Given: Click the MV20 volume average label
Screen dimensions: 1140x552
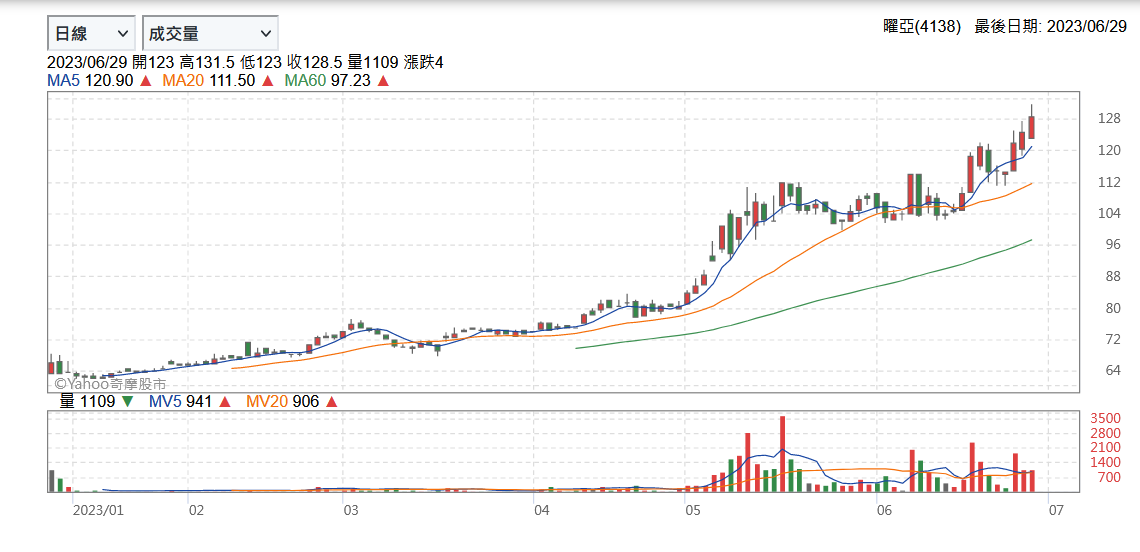Looking at the screenshot, I should pyautogui.click(x=268, y=402).
